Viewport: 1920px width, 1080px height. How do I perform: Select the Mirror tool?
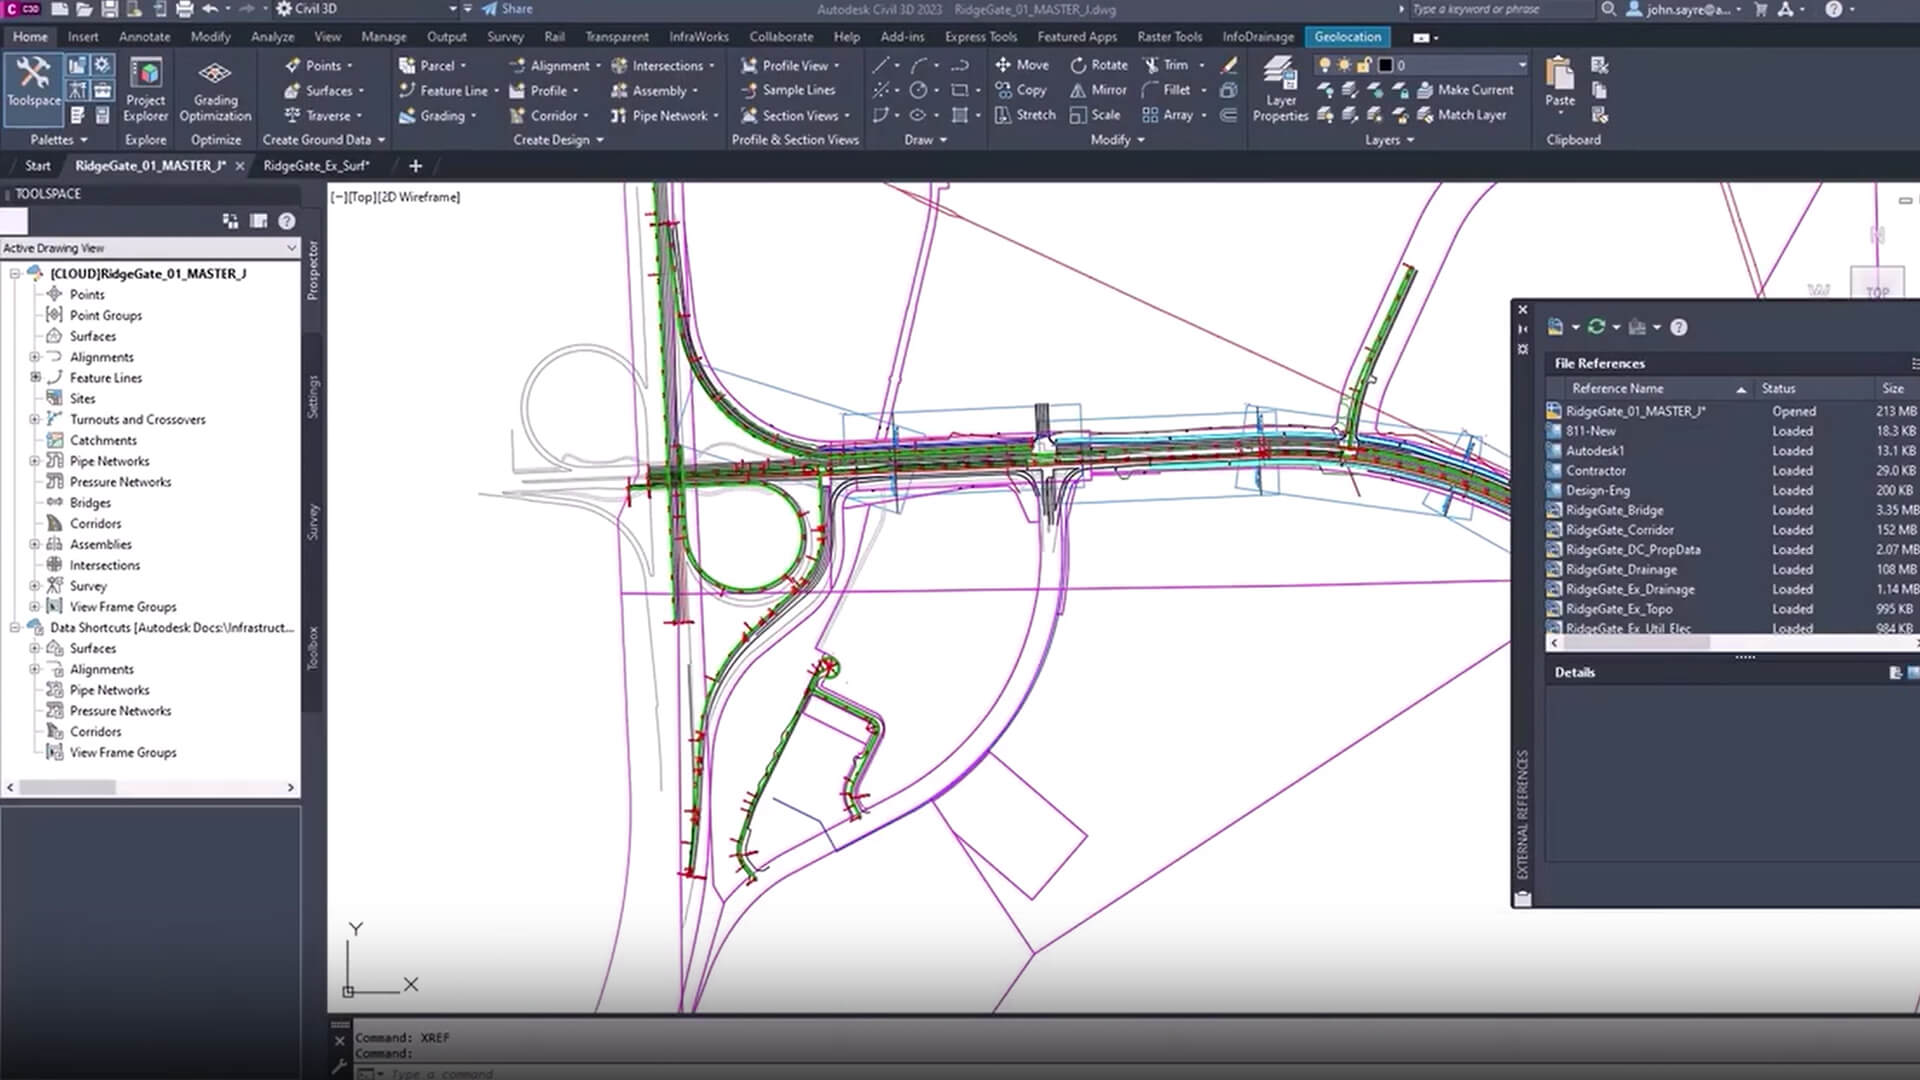coord(1098,90)
